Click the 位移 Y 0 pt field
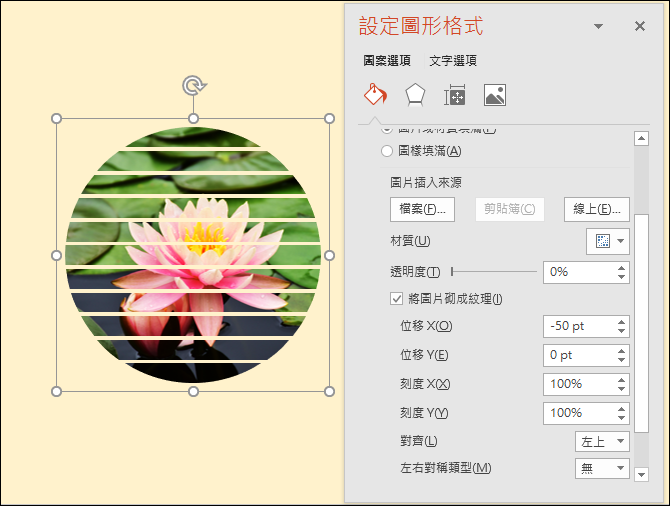This screenshot has width=670, height=506. click(x=579, y=356)
